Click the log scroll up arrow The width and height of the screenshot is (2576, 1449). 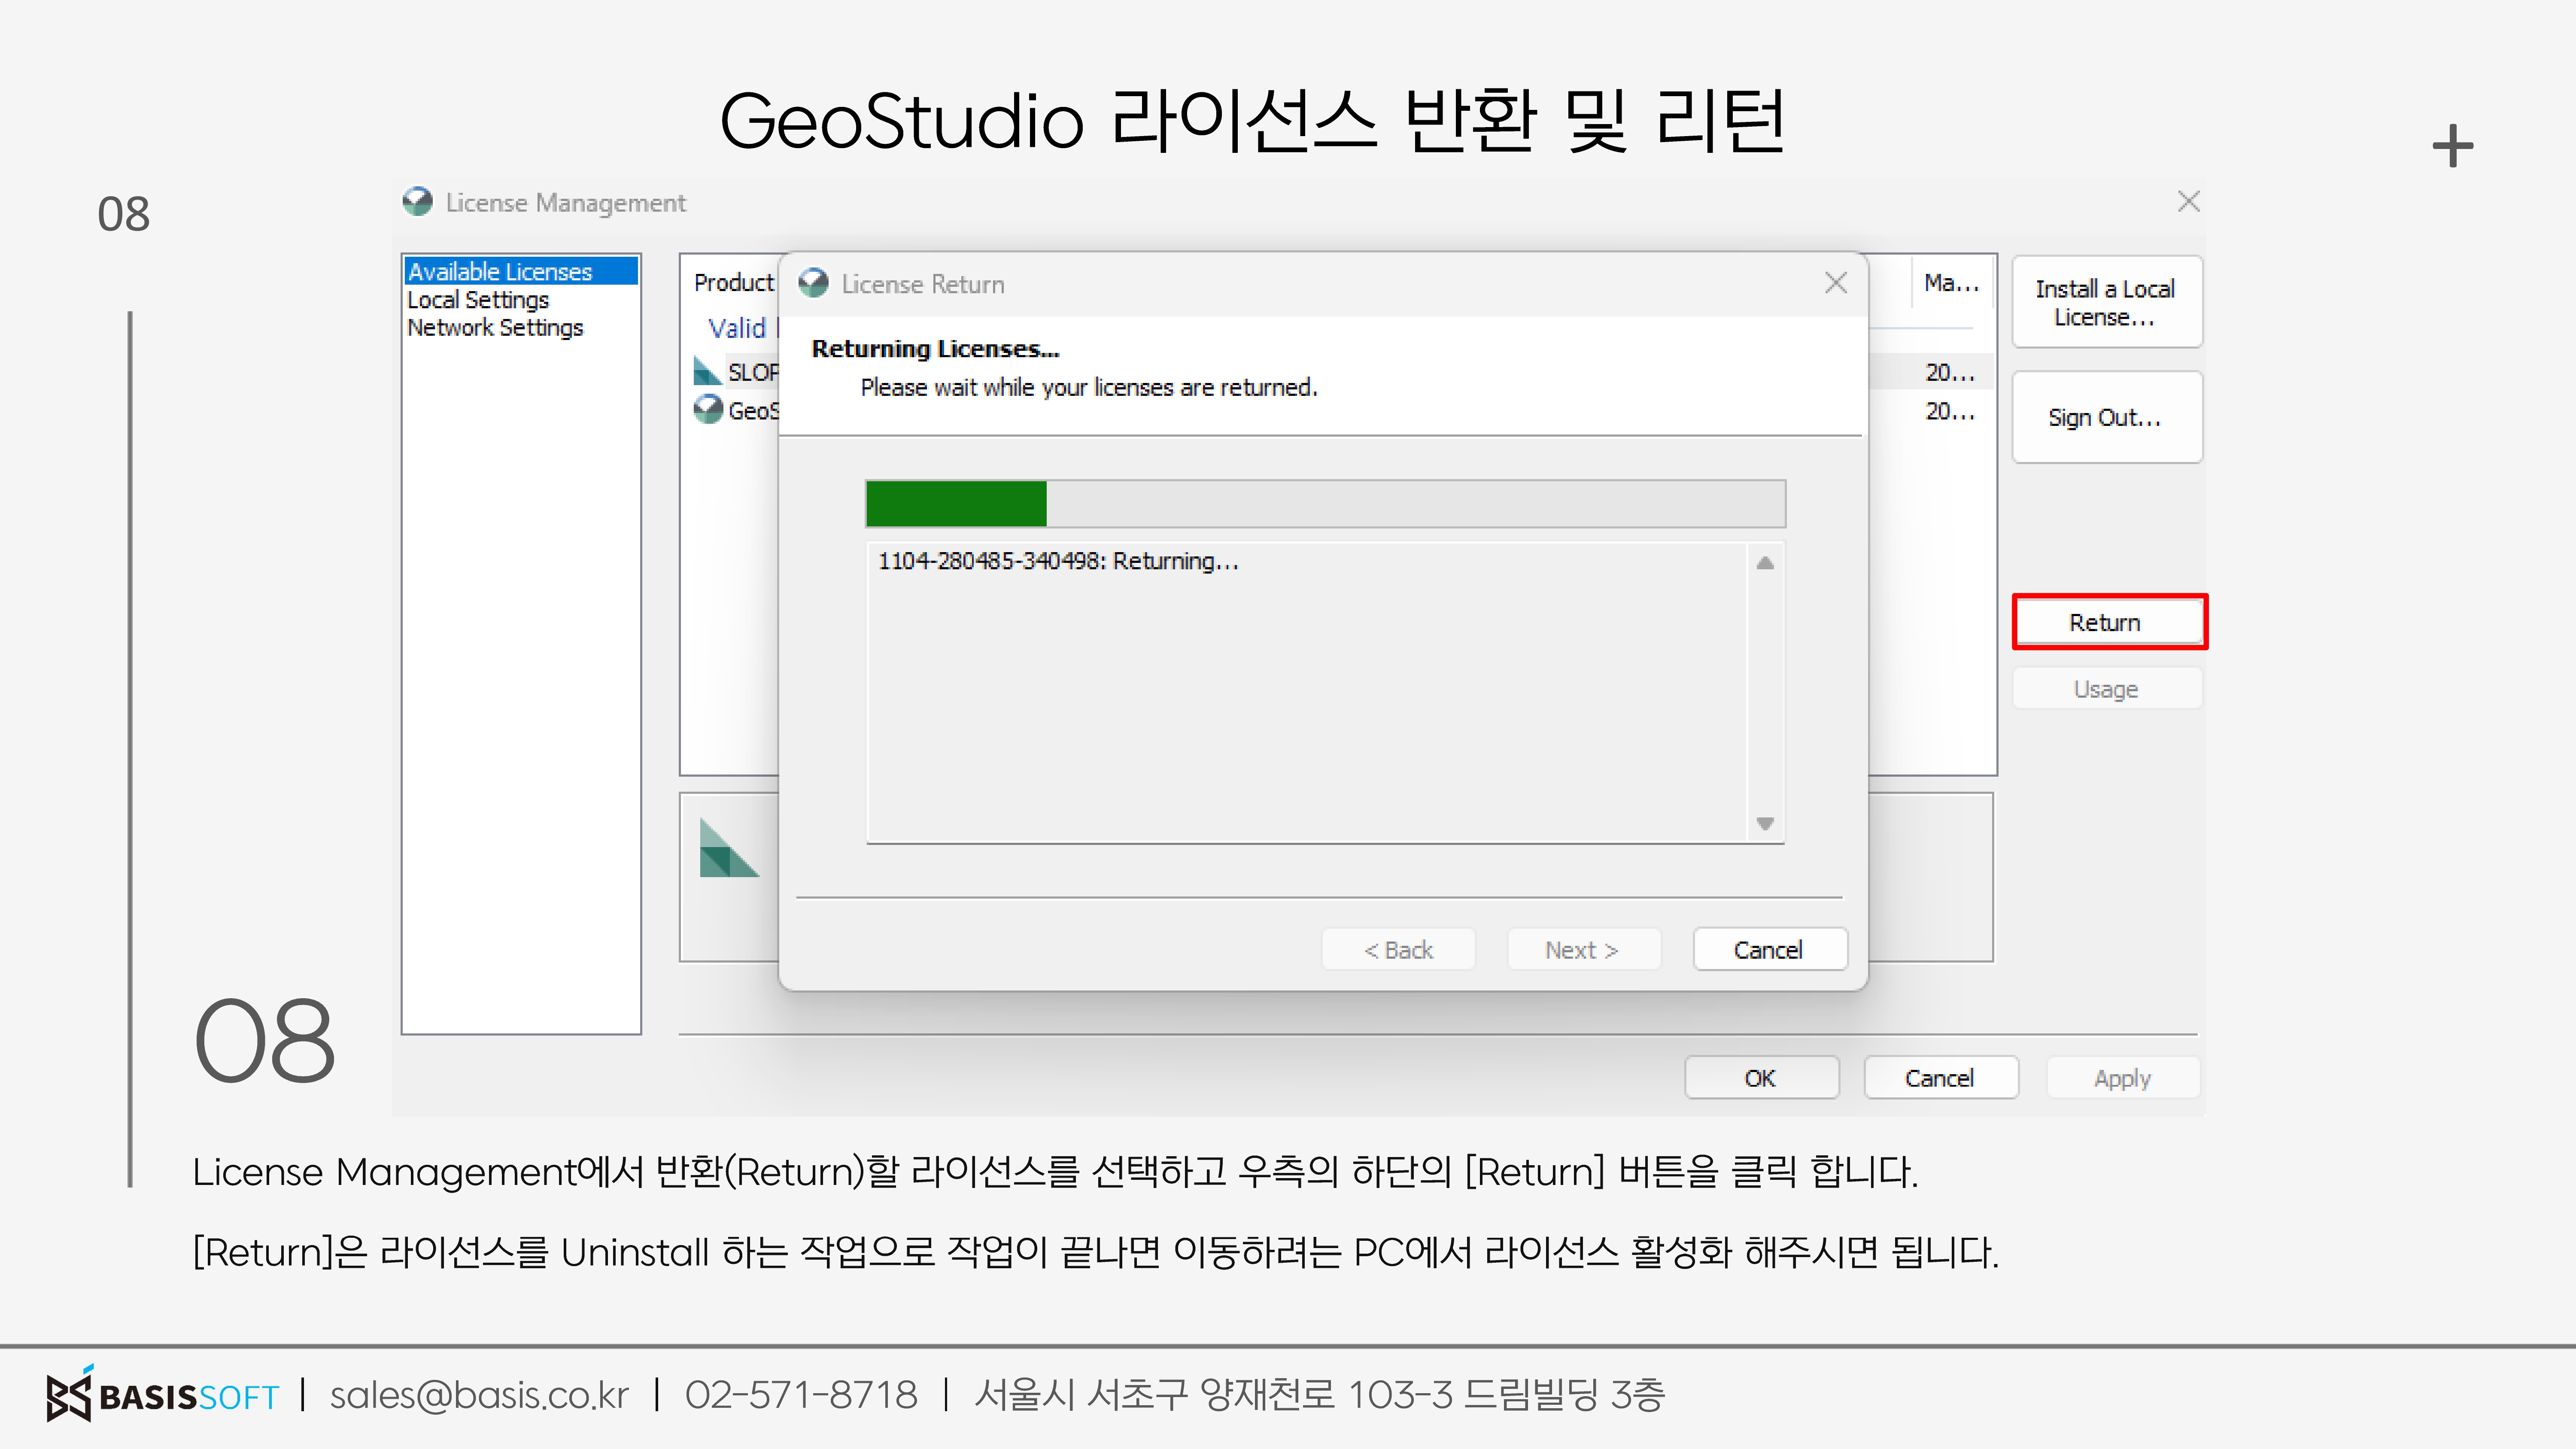1765,563
